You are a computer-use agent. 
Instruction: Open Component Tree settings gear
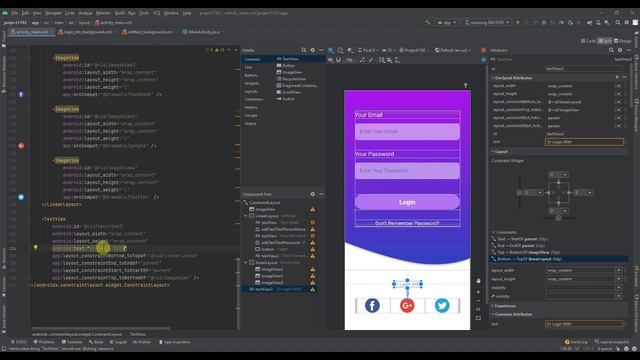tap(313, 194)
